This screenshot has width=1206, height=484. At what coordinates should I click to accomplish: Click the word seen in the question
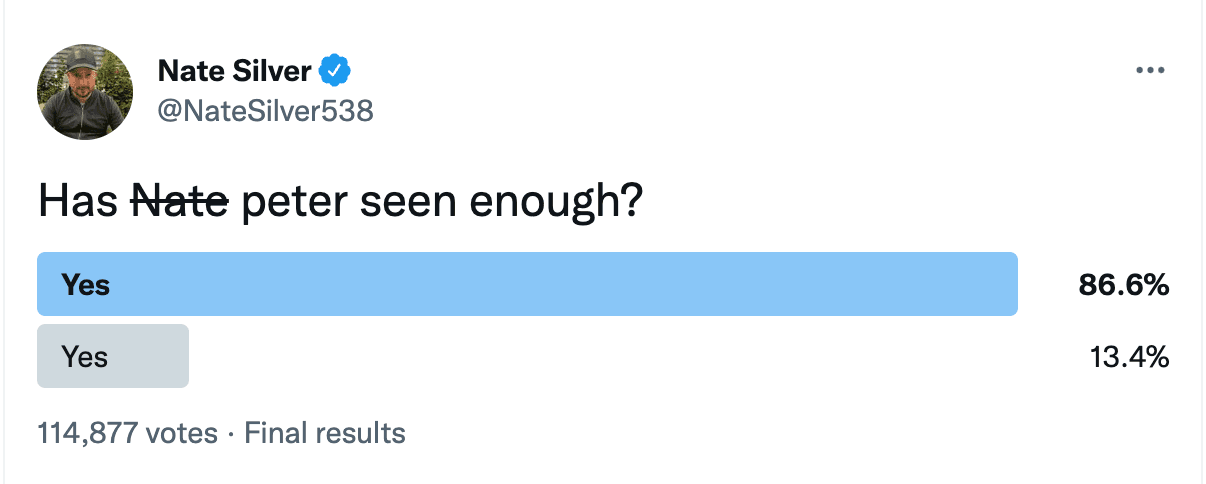[x=403, y=205]
